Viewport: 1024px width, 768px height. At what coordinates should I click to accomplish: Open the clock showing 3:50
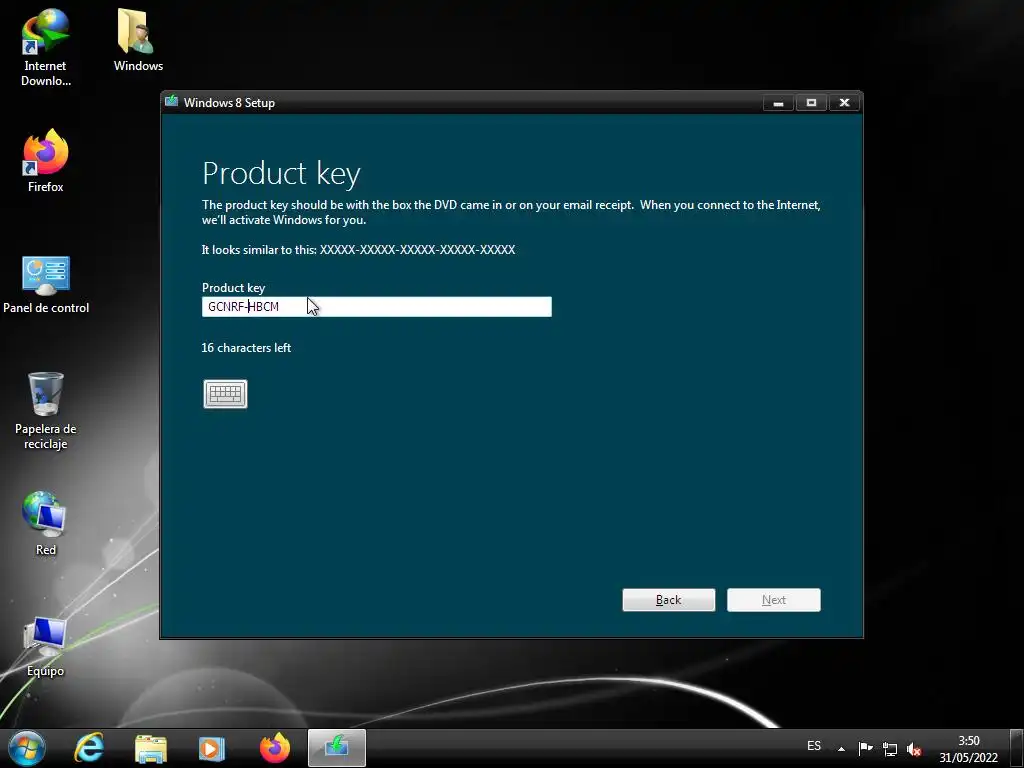pos(968,748)
